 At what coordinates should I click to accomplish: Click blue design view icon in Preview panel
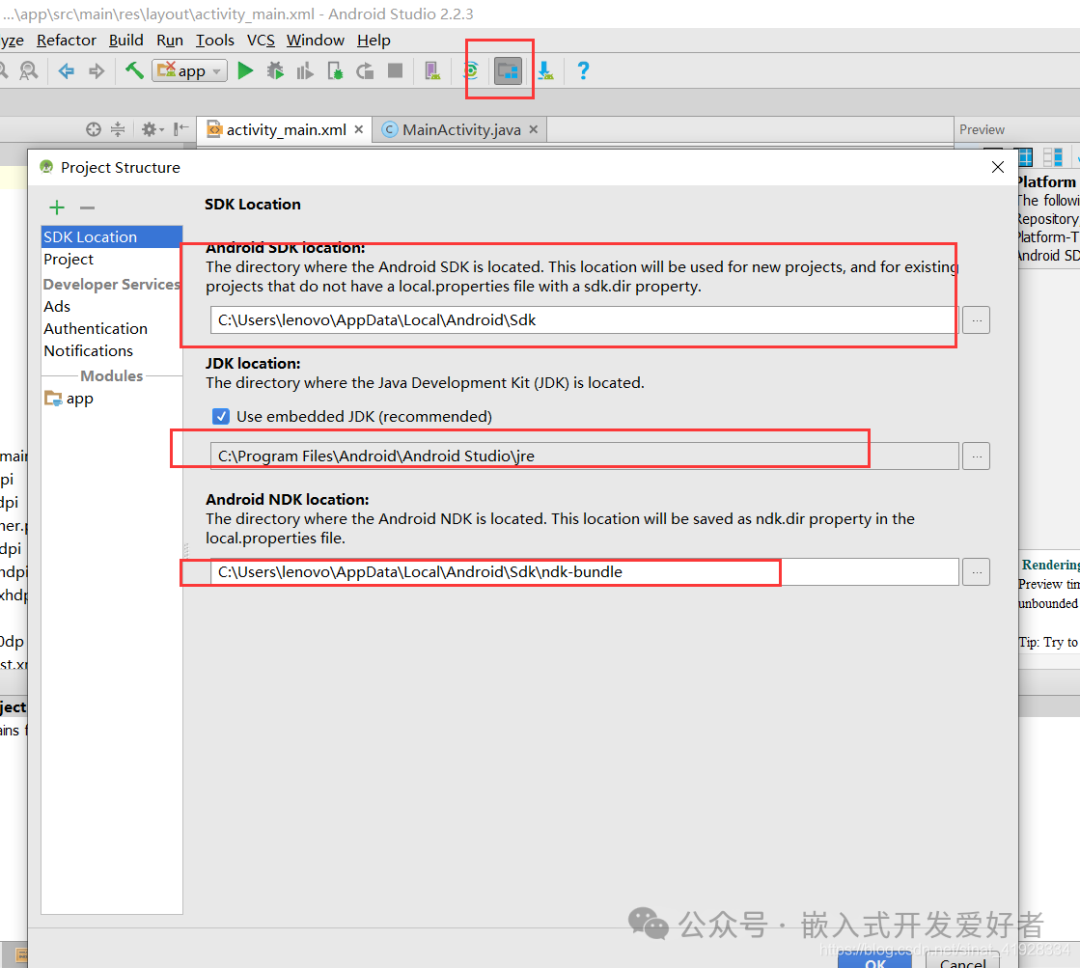click(1026, 158)
